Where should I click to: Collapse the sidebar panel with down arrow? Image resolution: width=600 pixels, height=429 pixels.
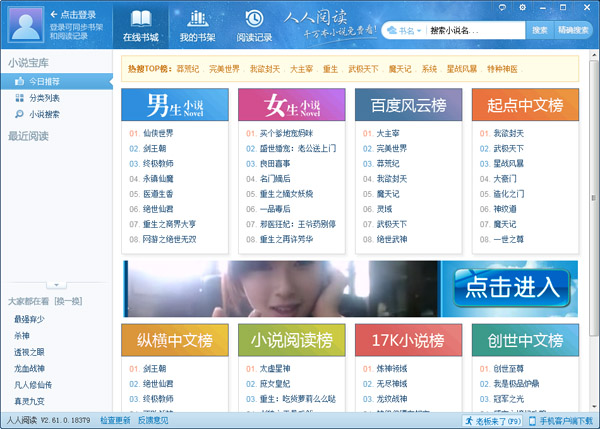(x=57, y=285)
